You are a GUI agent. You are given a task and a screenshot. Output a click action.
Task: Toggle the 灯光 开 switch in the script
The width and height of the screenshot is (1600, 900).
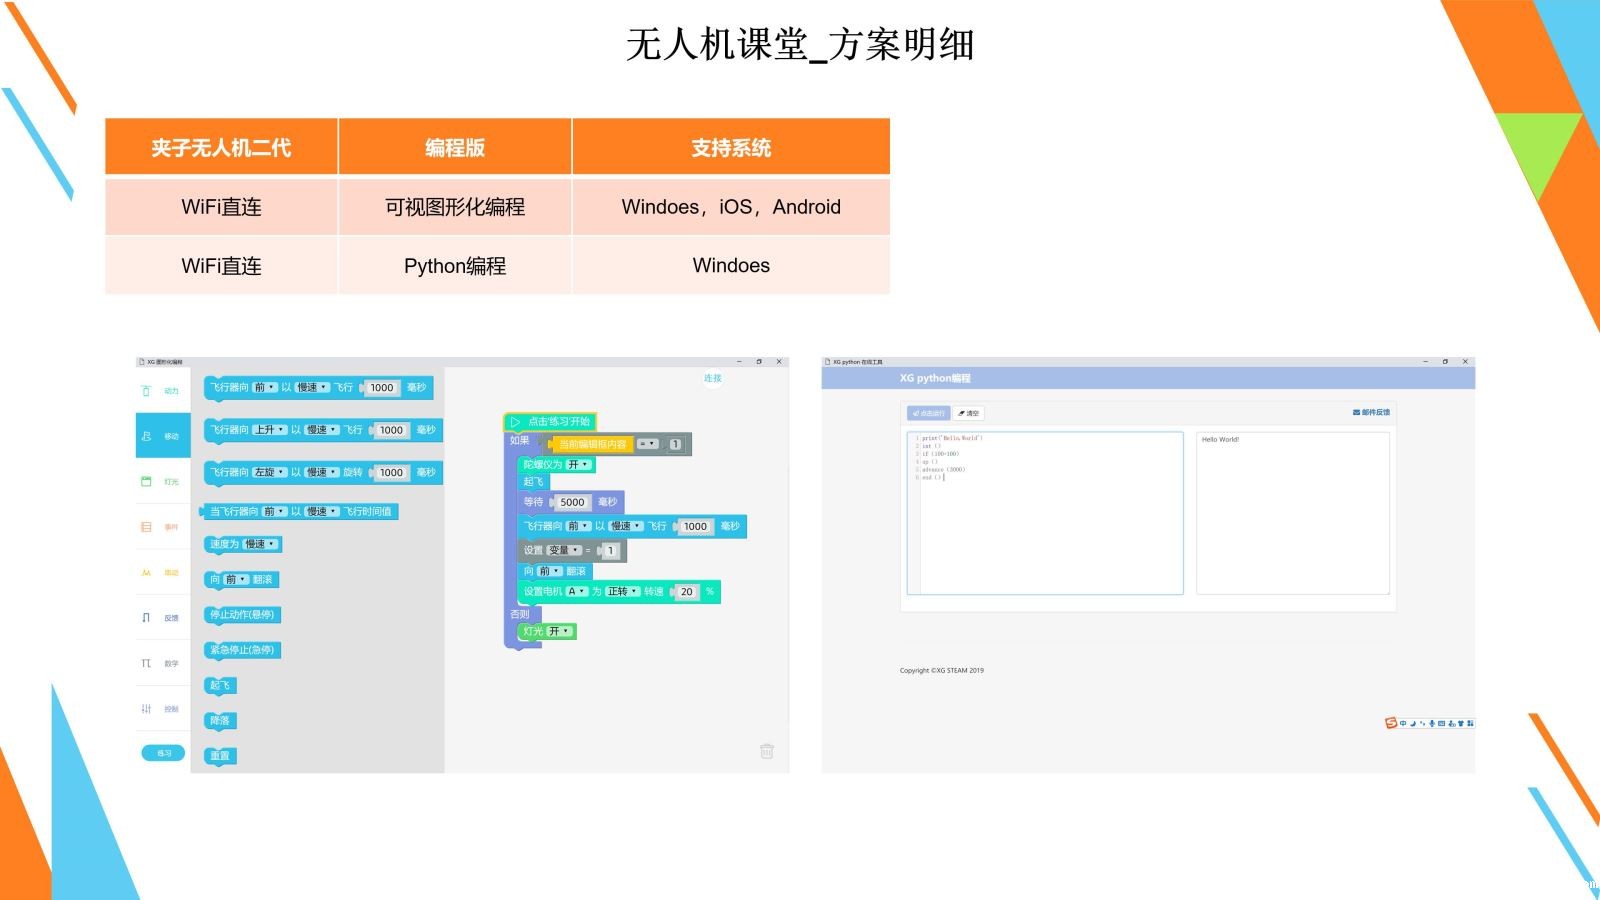coord(559,632)
